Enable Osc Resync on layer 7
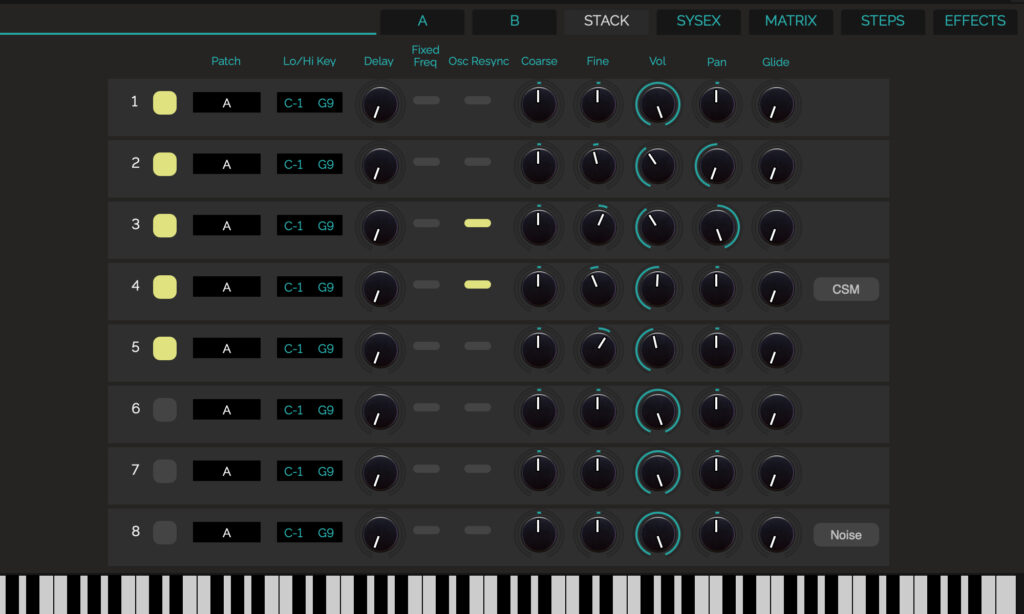This screenshot has width=1024, height=614. click(x=477, y=469)
